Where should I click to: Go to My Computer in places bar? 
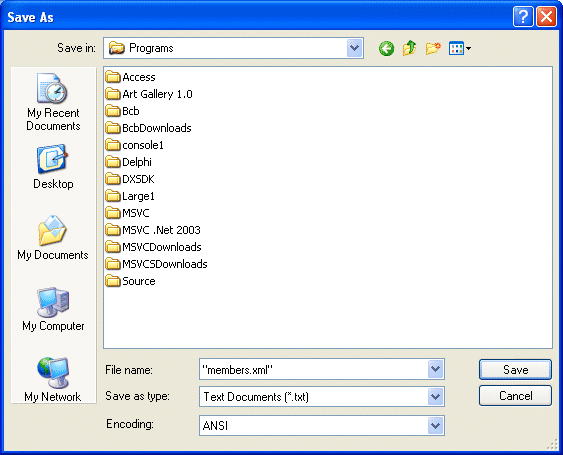tap(53, 309)
